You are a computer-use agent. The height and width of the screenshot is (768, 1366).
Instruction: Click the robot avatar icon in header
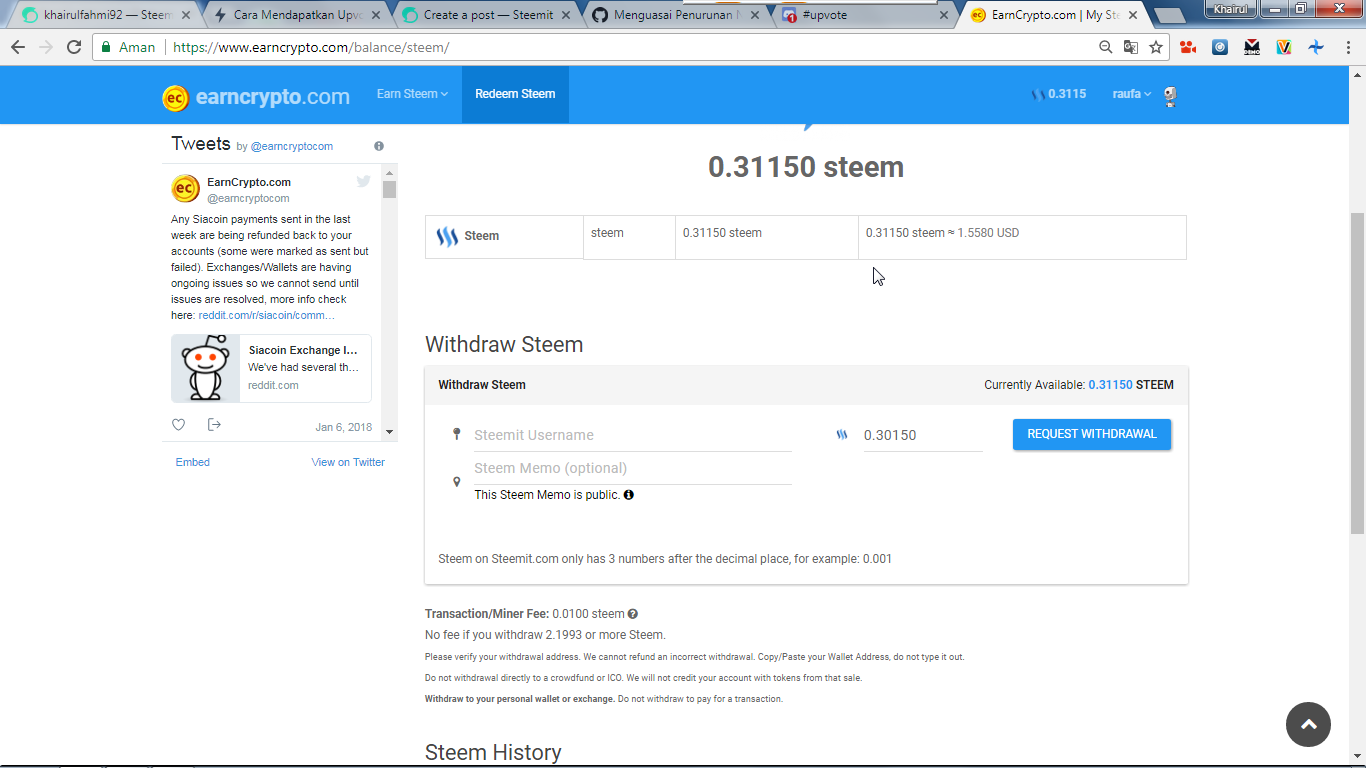tap(1170, 96)
